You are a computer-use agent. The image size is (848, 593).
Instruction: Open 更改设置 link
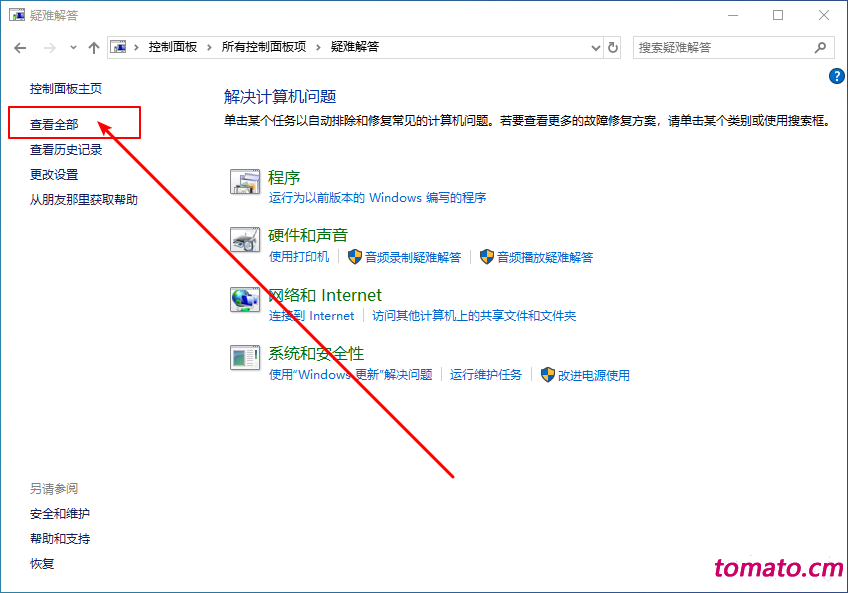coord(54,175)
